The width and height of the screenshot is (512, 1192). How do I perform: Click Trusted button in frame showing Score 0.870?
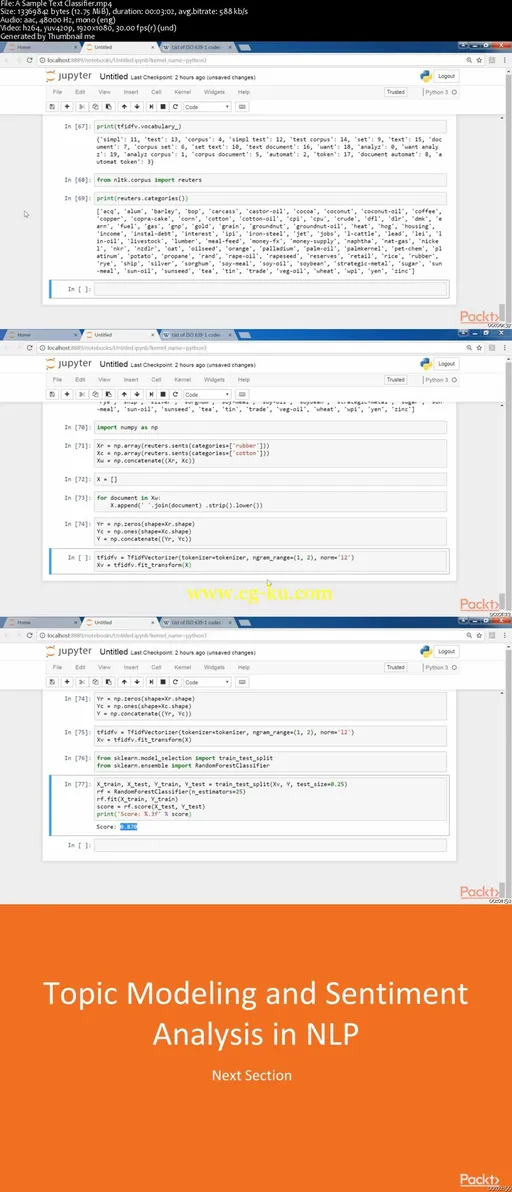click(395, 667)
